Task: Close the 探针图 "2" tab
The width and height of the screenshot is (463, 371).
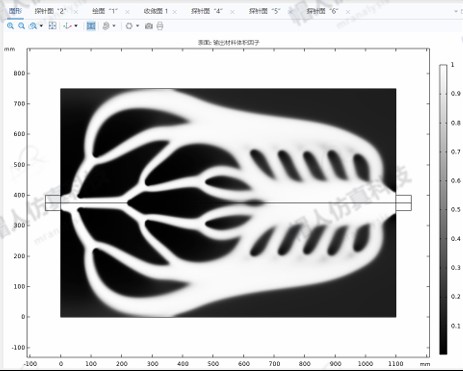Action: (x=76, y=12)
